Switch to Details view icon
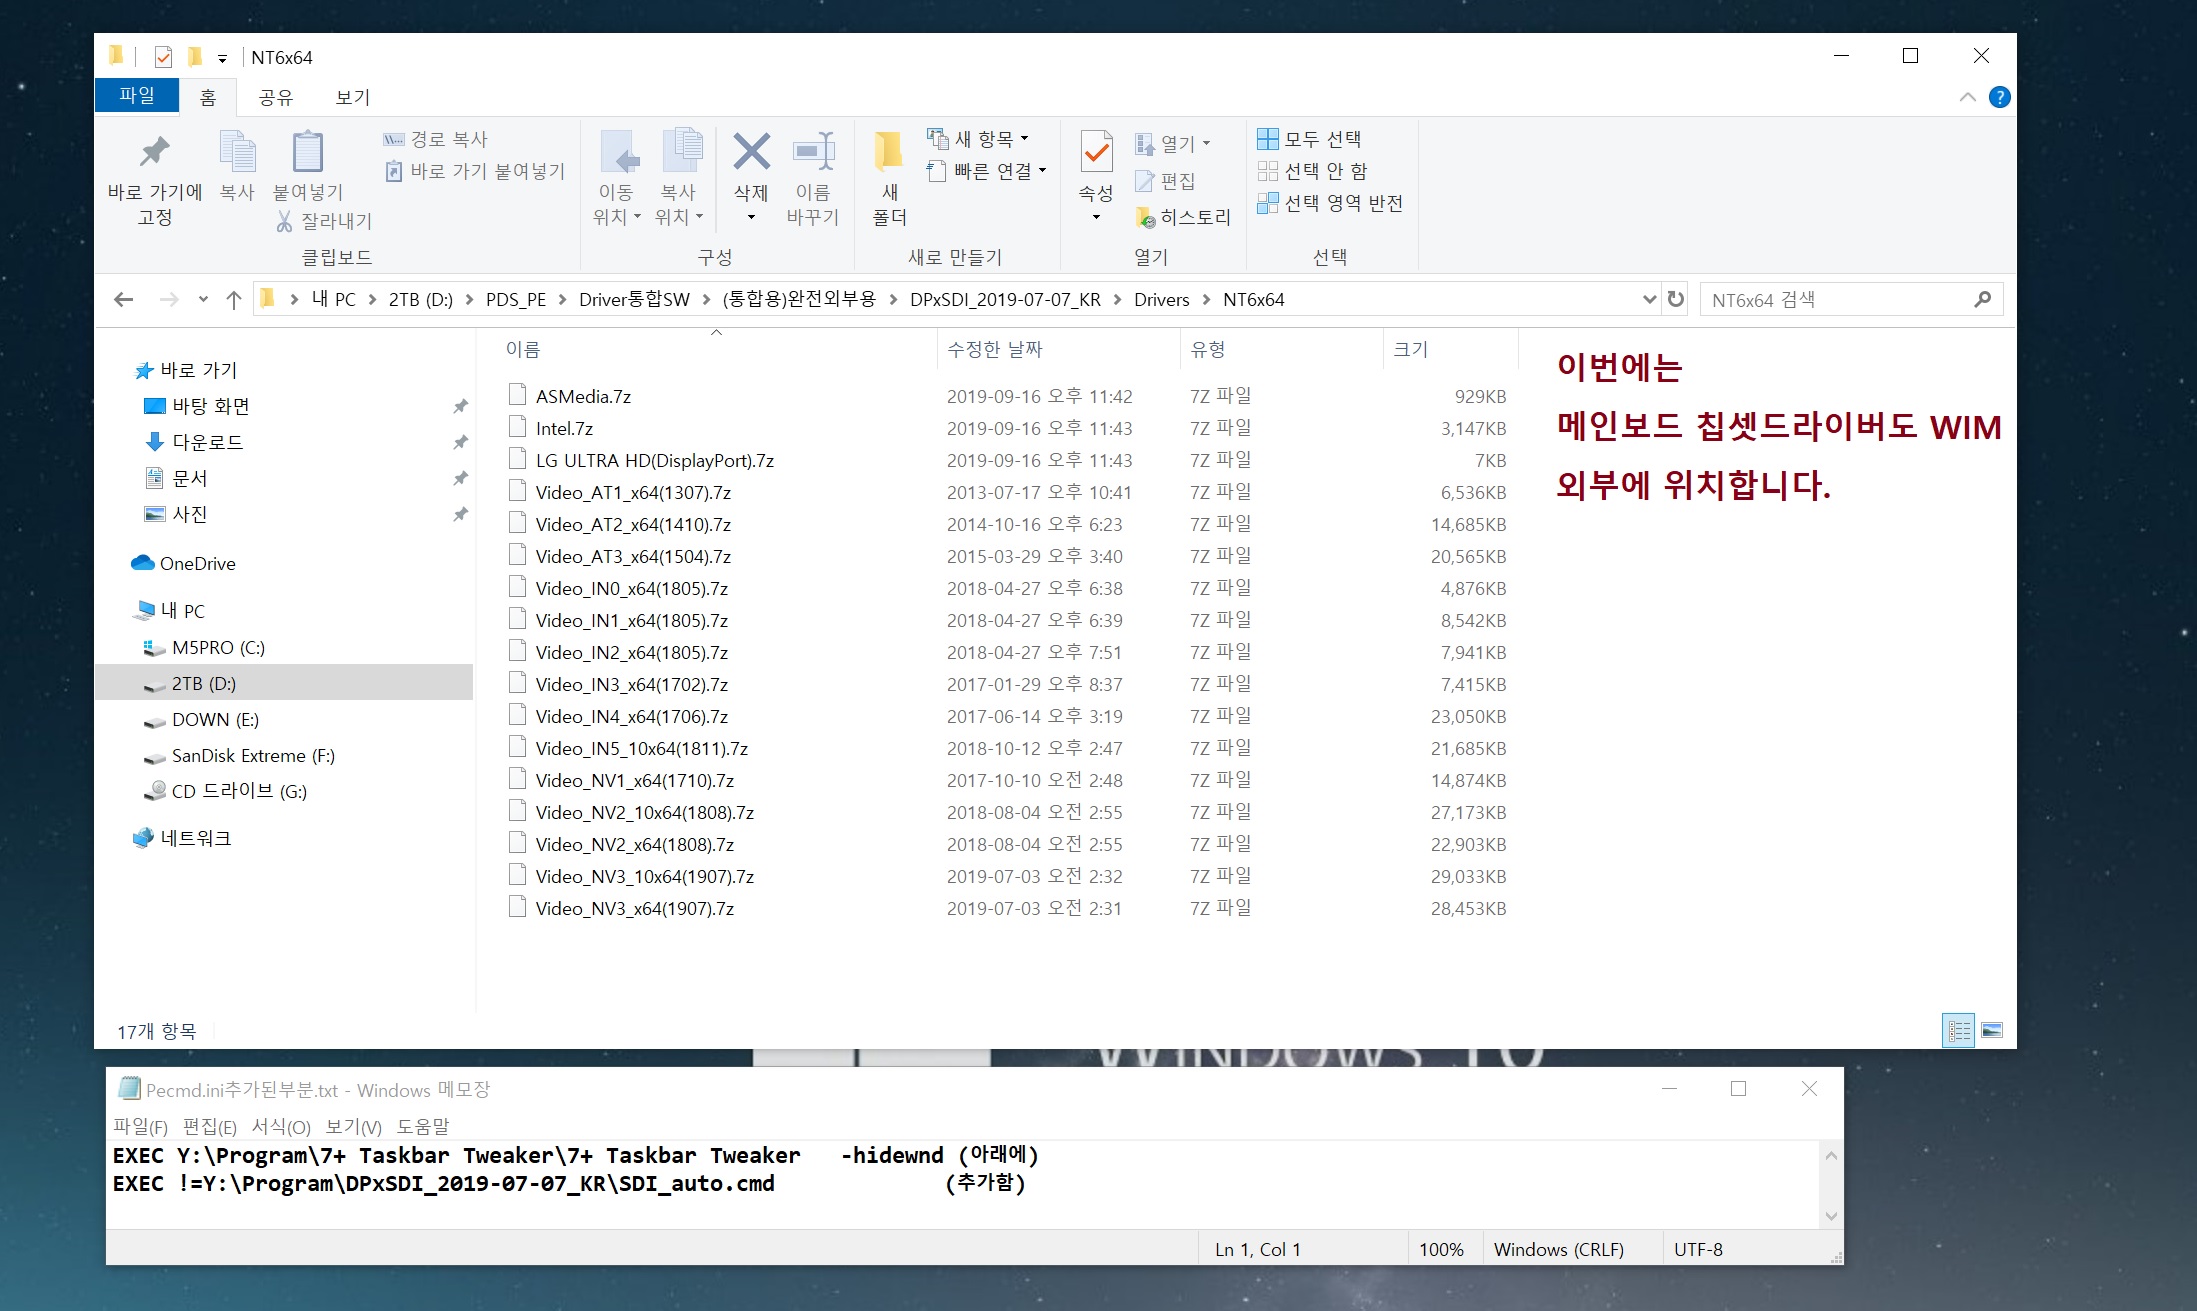The width and height of the screenshot is (2197, 1311). coord(1958,1030)
